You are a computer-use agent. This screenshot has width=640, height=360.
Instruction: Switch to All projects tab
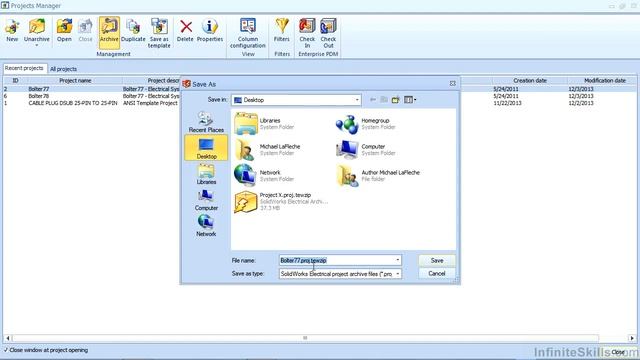click(x=63, y=69)
